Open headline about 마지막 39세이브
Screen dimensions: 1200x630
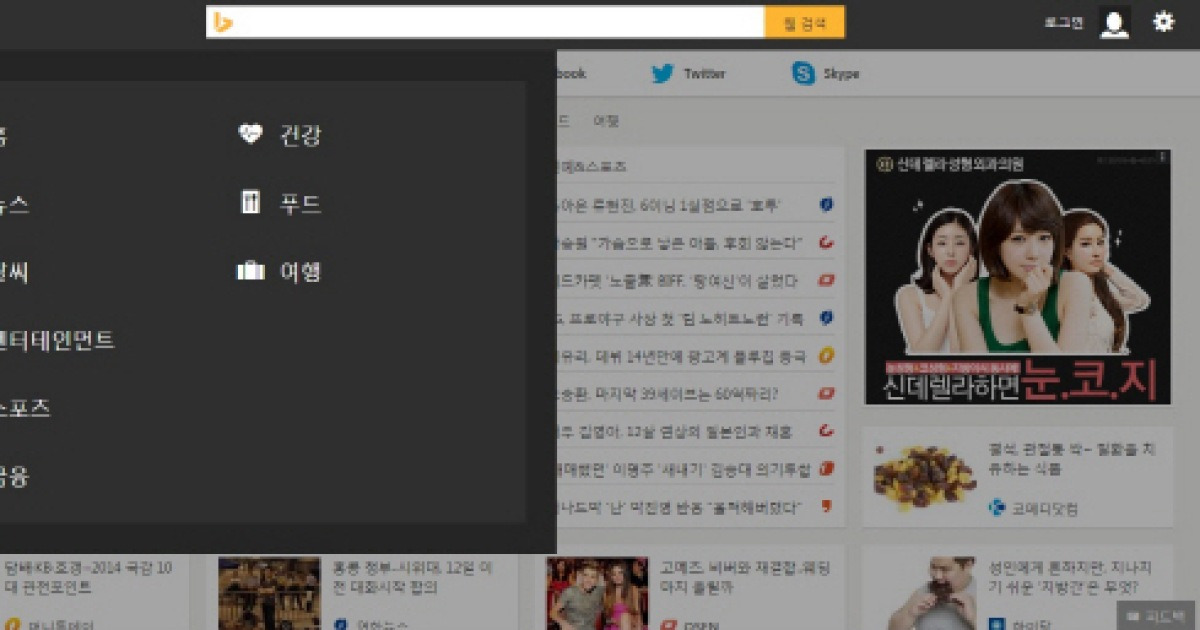[668, 394]
